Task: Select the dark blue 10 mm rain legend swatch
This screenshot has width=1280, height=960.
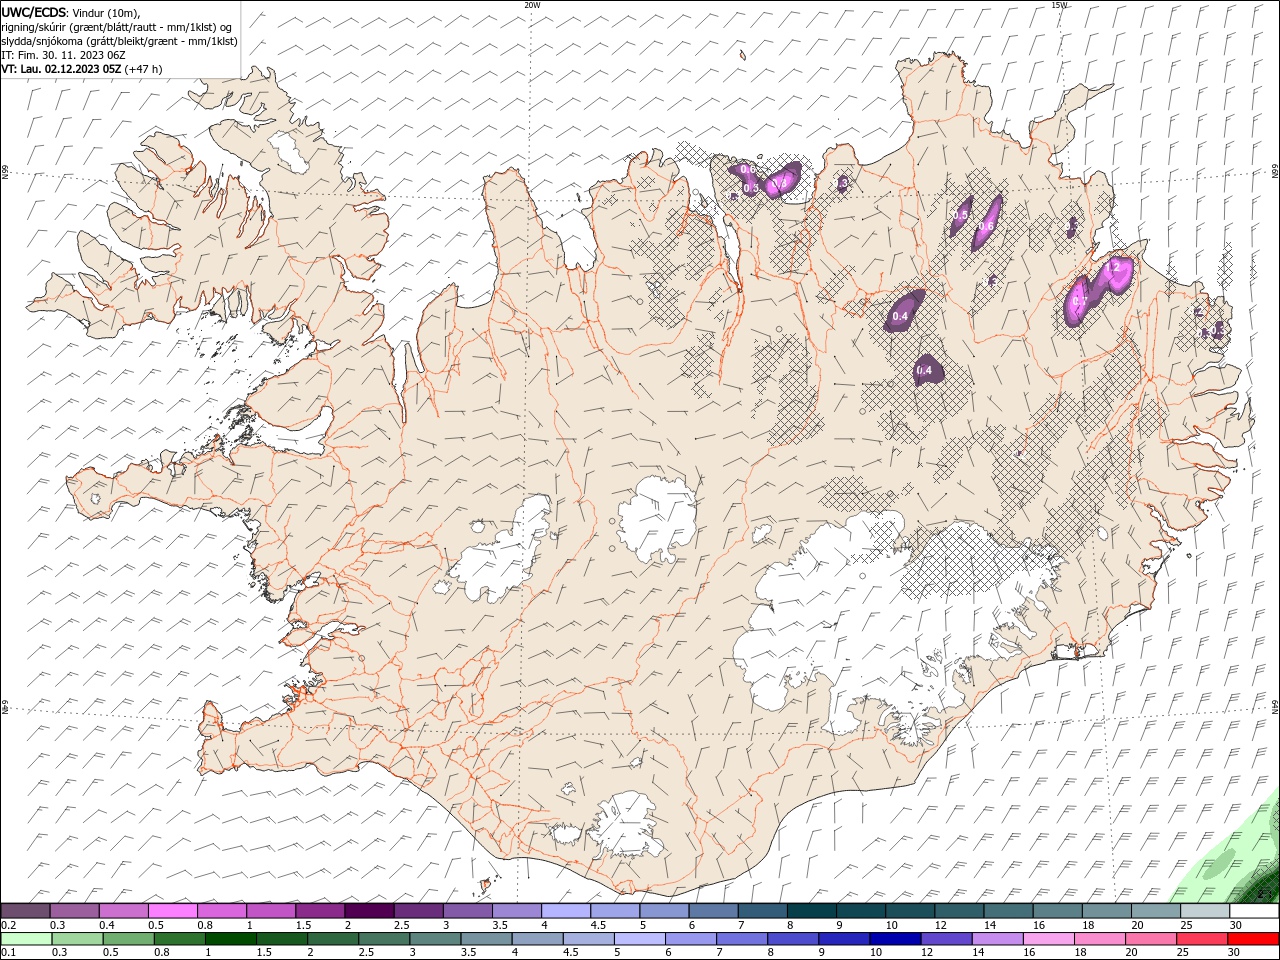Action: [x=895, y=938]
